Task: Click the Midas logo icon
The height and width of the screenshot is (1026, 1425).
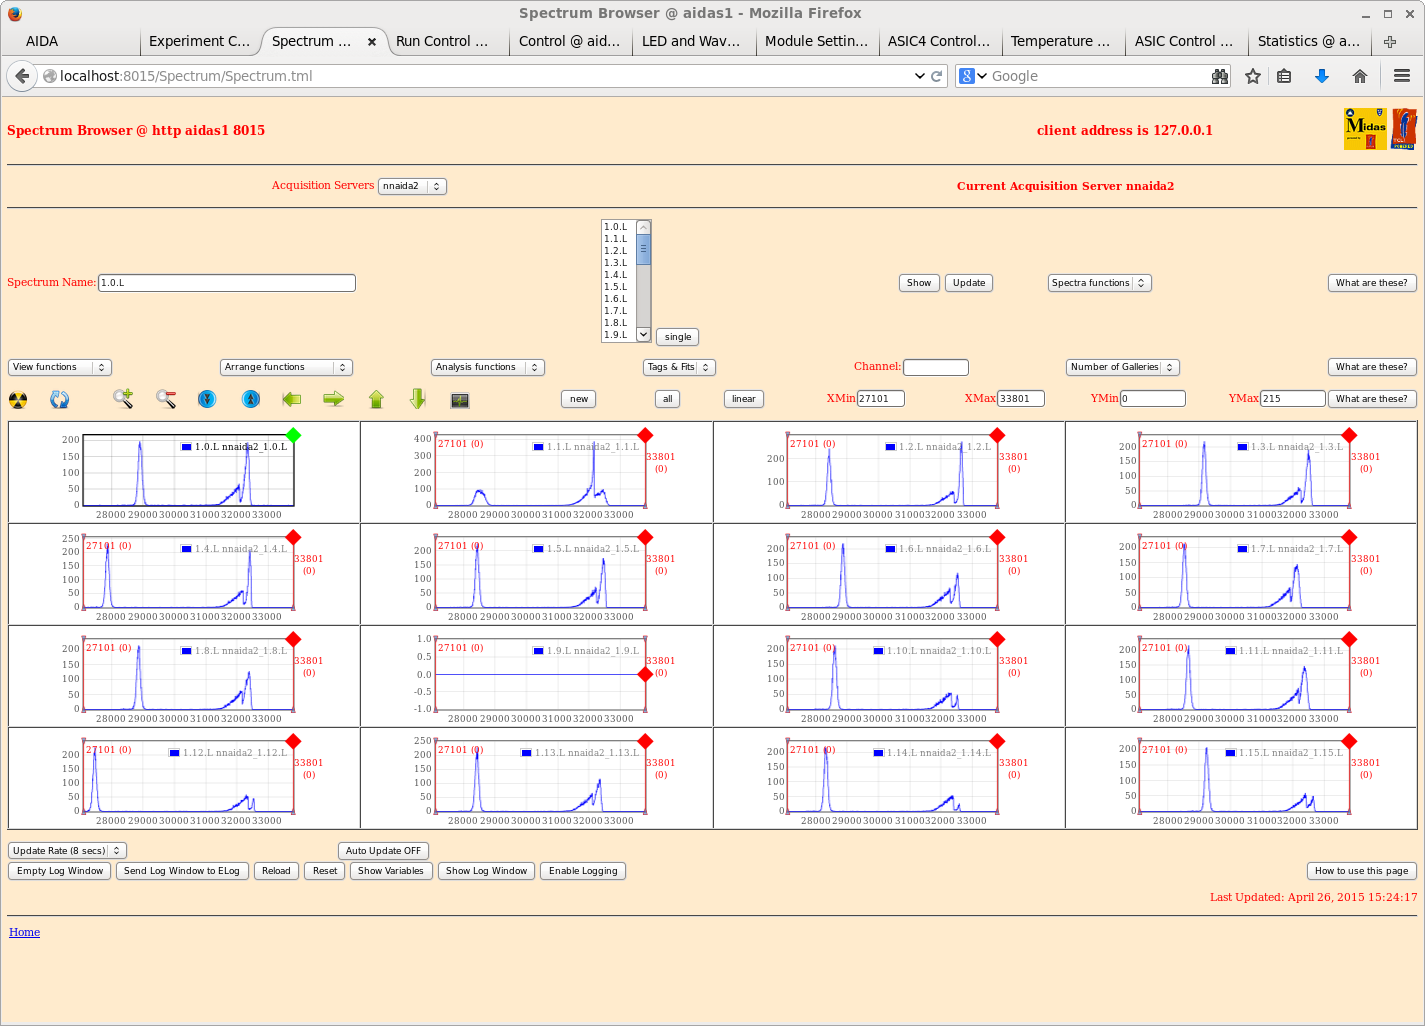Action: pyautogui.click(x=1365, y=129)
